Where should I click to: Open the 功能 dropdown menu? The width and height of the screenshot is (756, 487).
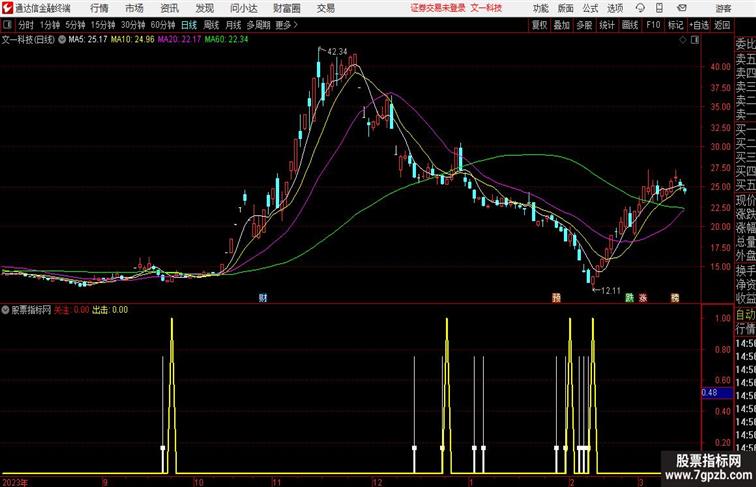point(540,8)
